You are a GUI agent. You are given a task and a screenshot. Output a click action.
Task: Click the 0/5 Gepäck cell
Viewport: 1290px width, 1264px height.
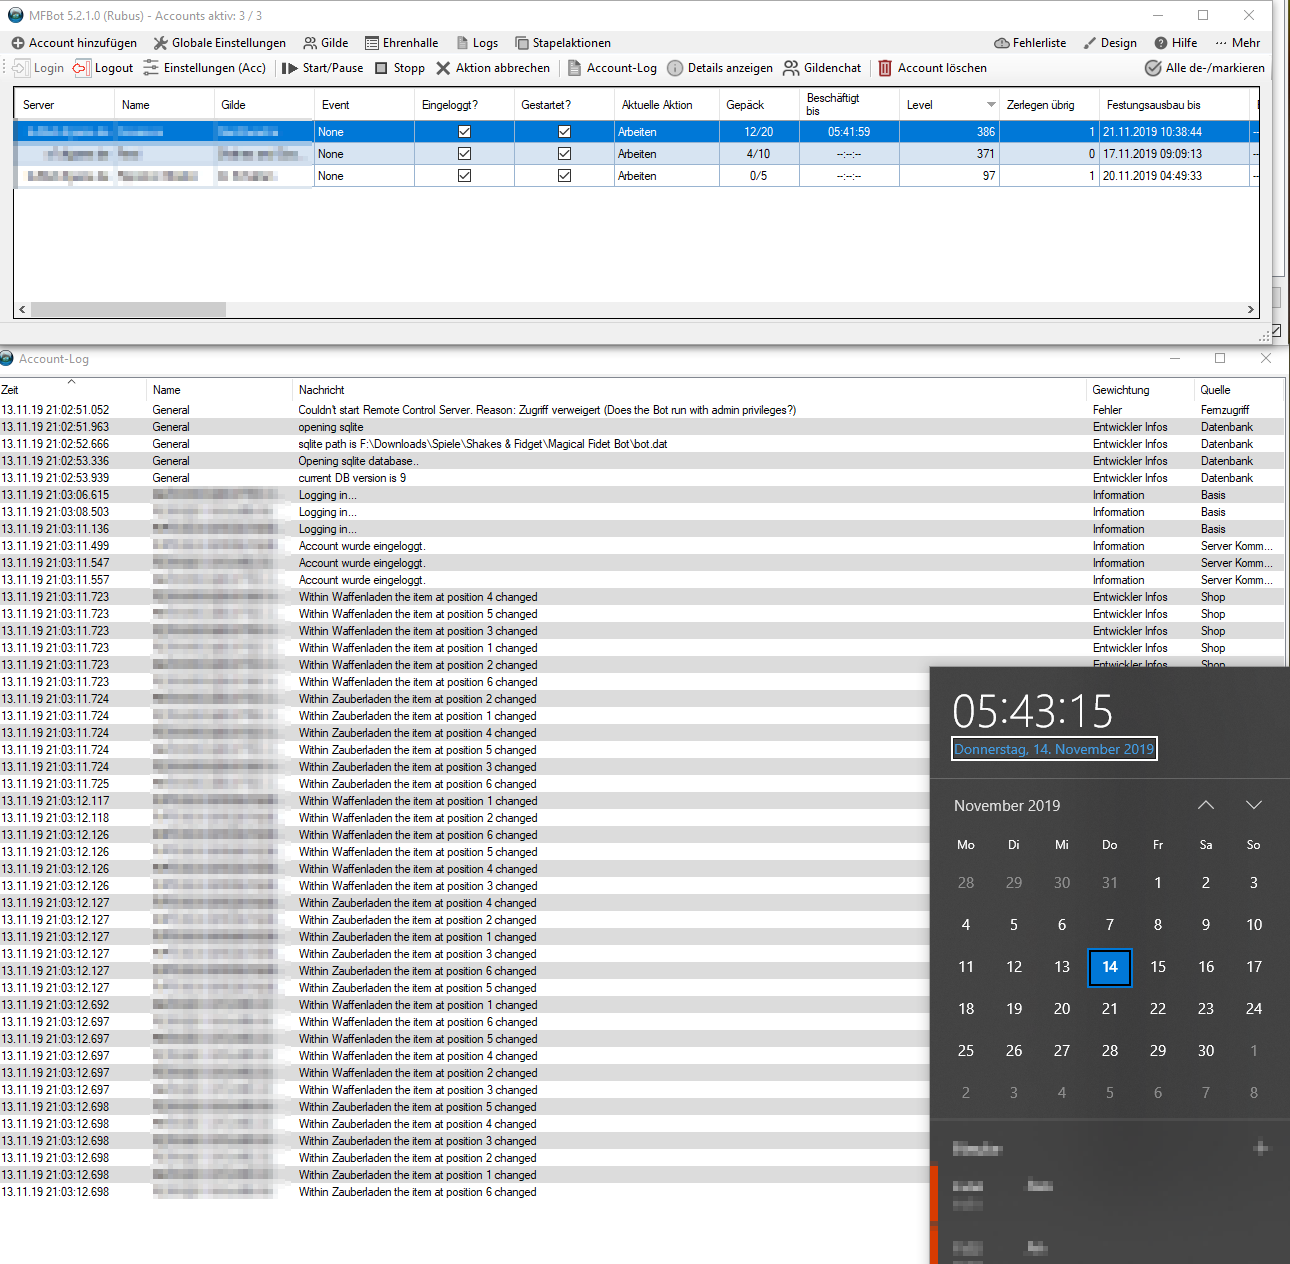click(x=759, y=176)
